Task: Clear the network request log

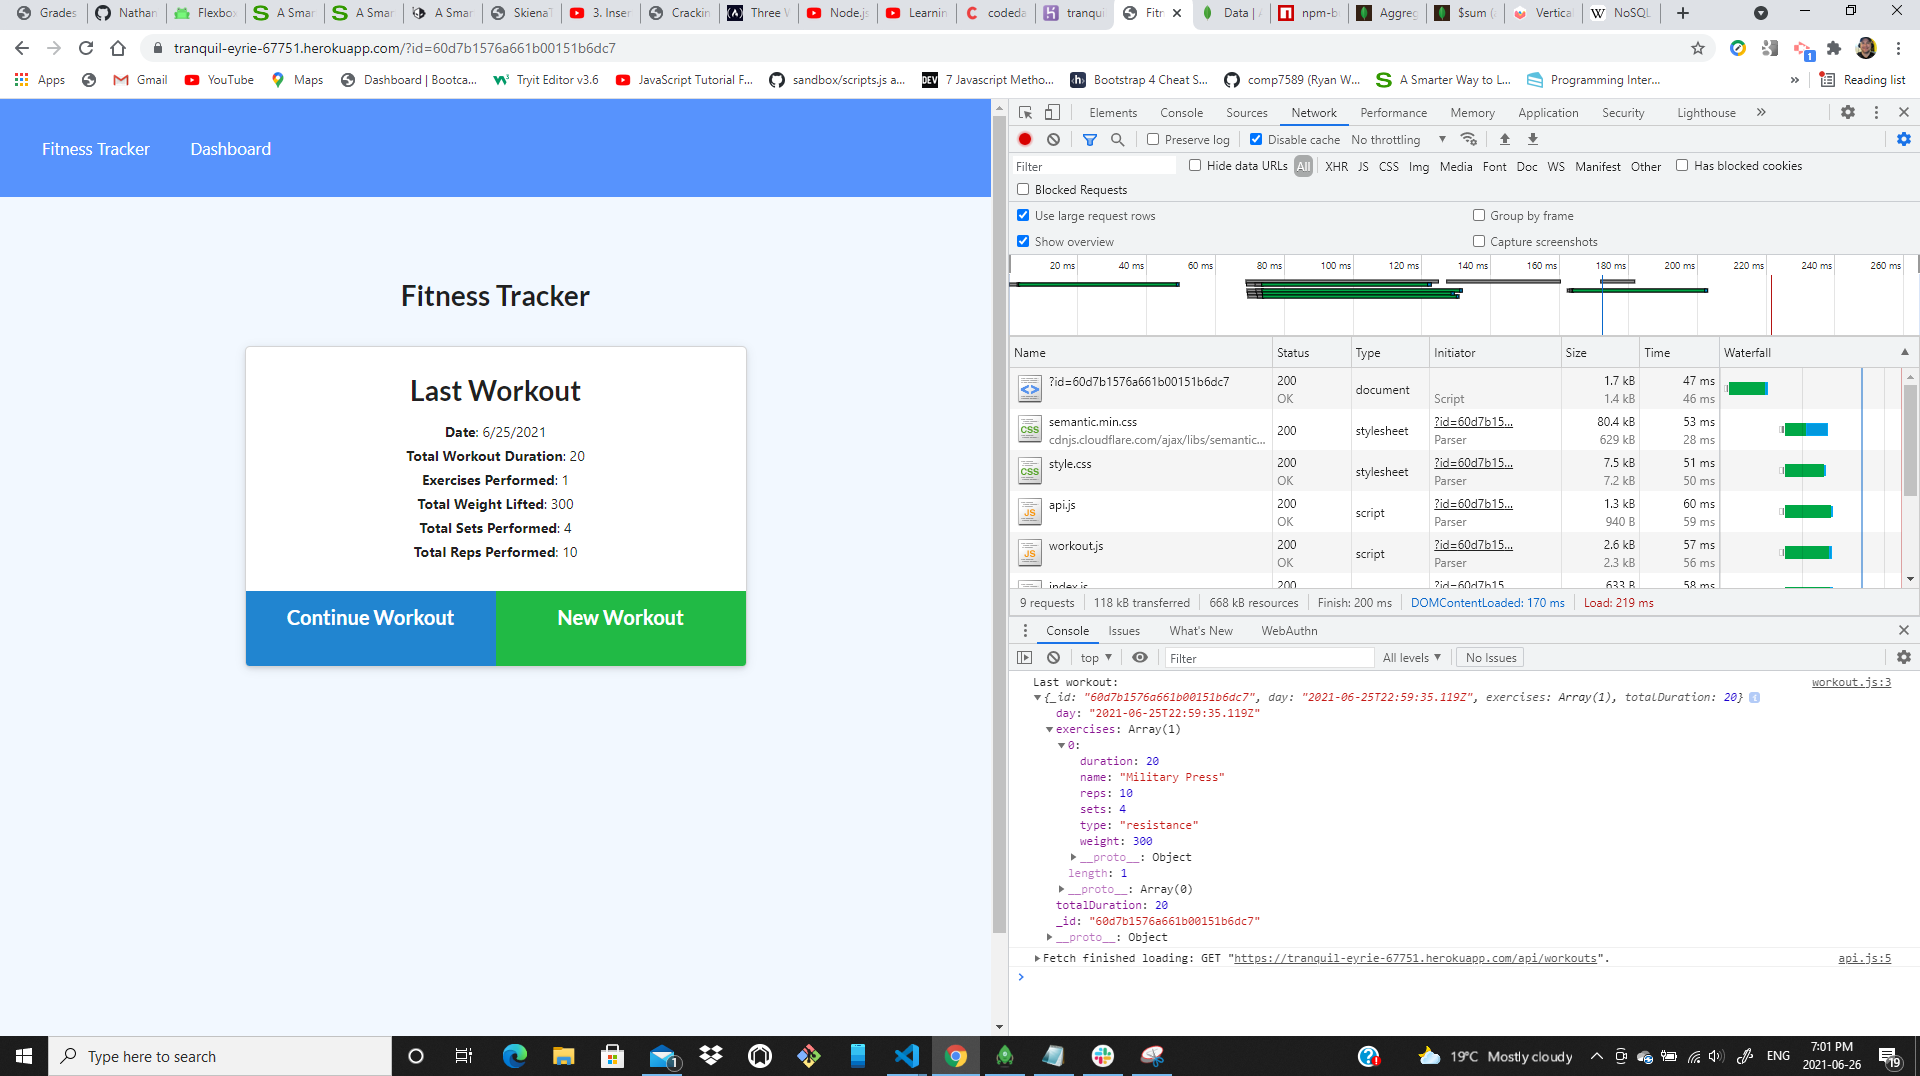Action: (x=1053, y=139)
